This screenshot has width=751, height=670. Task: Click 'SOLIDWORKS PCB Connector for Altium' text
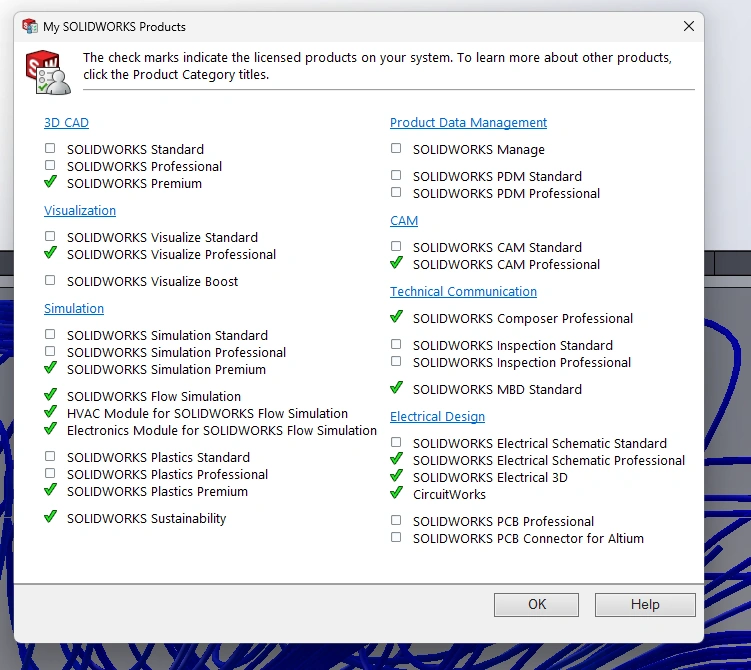pos(528,539)
